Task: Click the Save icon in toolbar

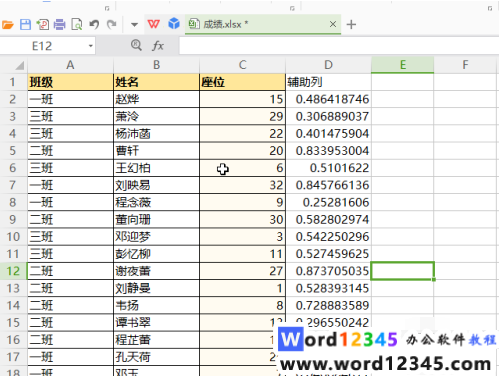Action: [x=25, y=25]
